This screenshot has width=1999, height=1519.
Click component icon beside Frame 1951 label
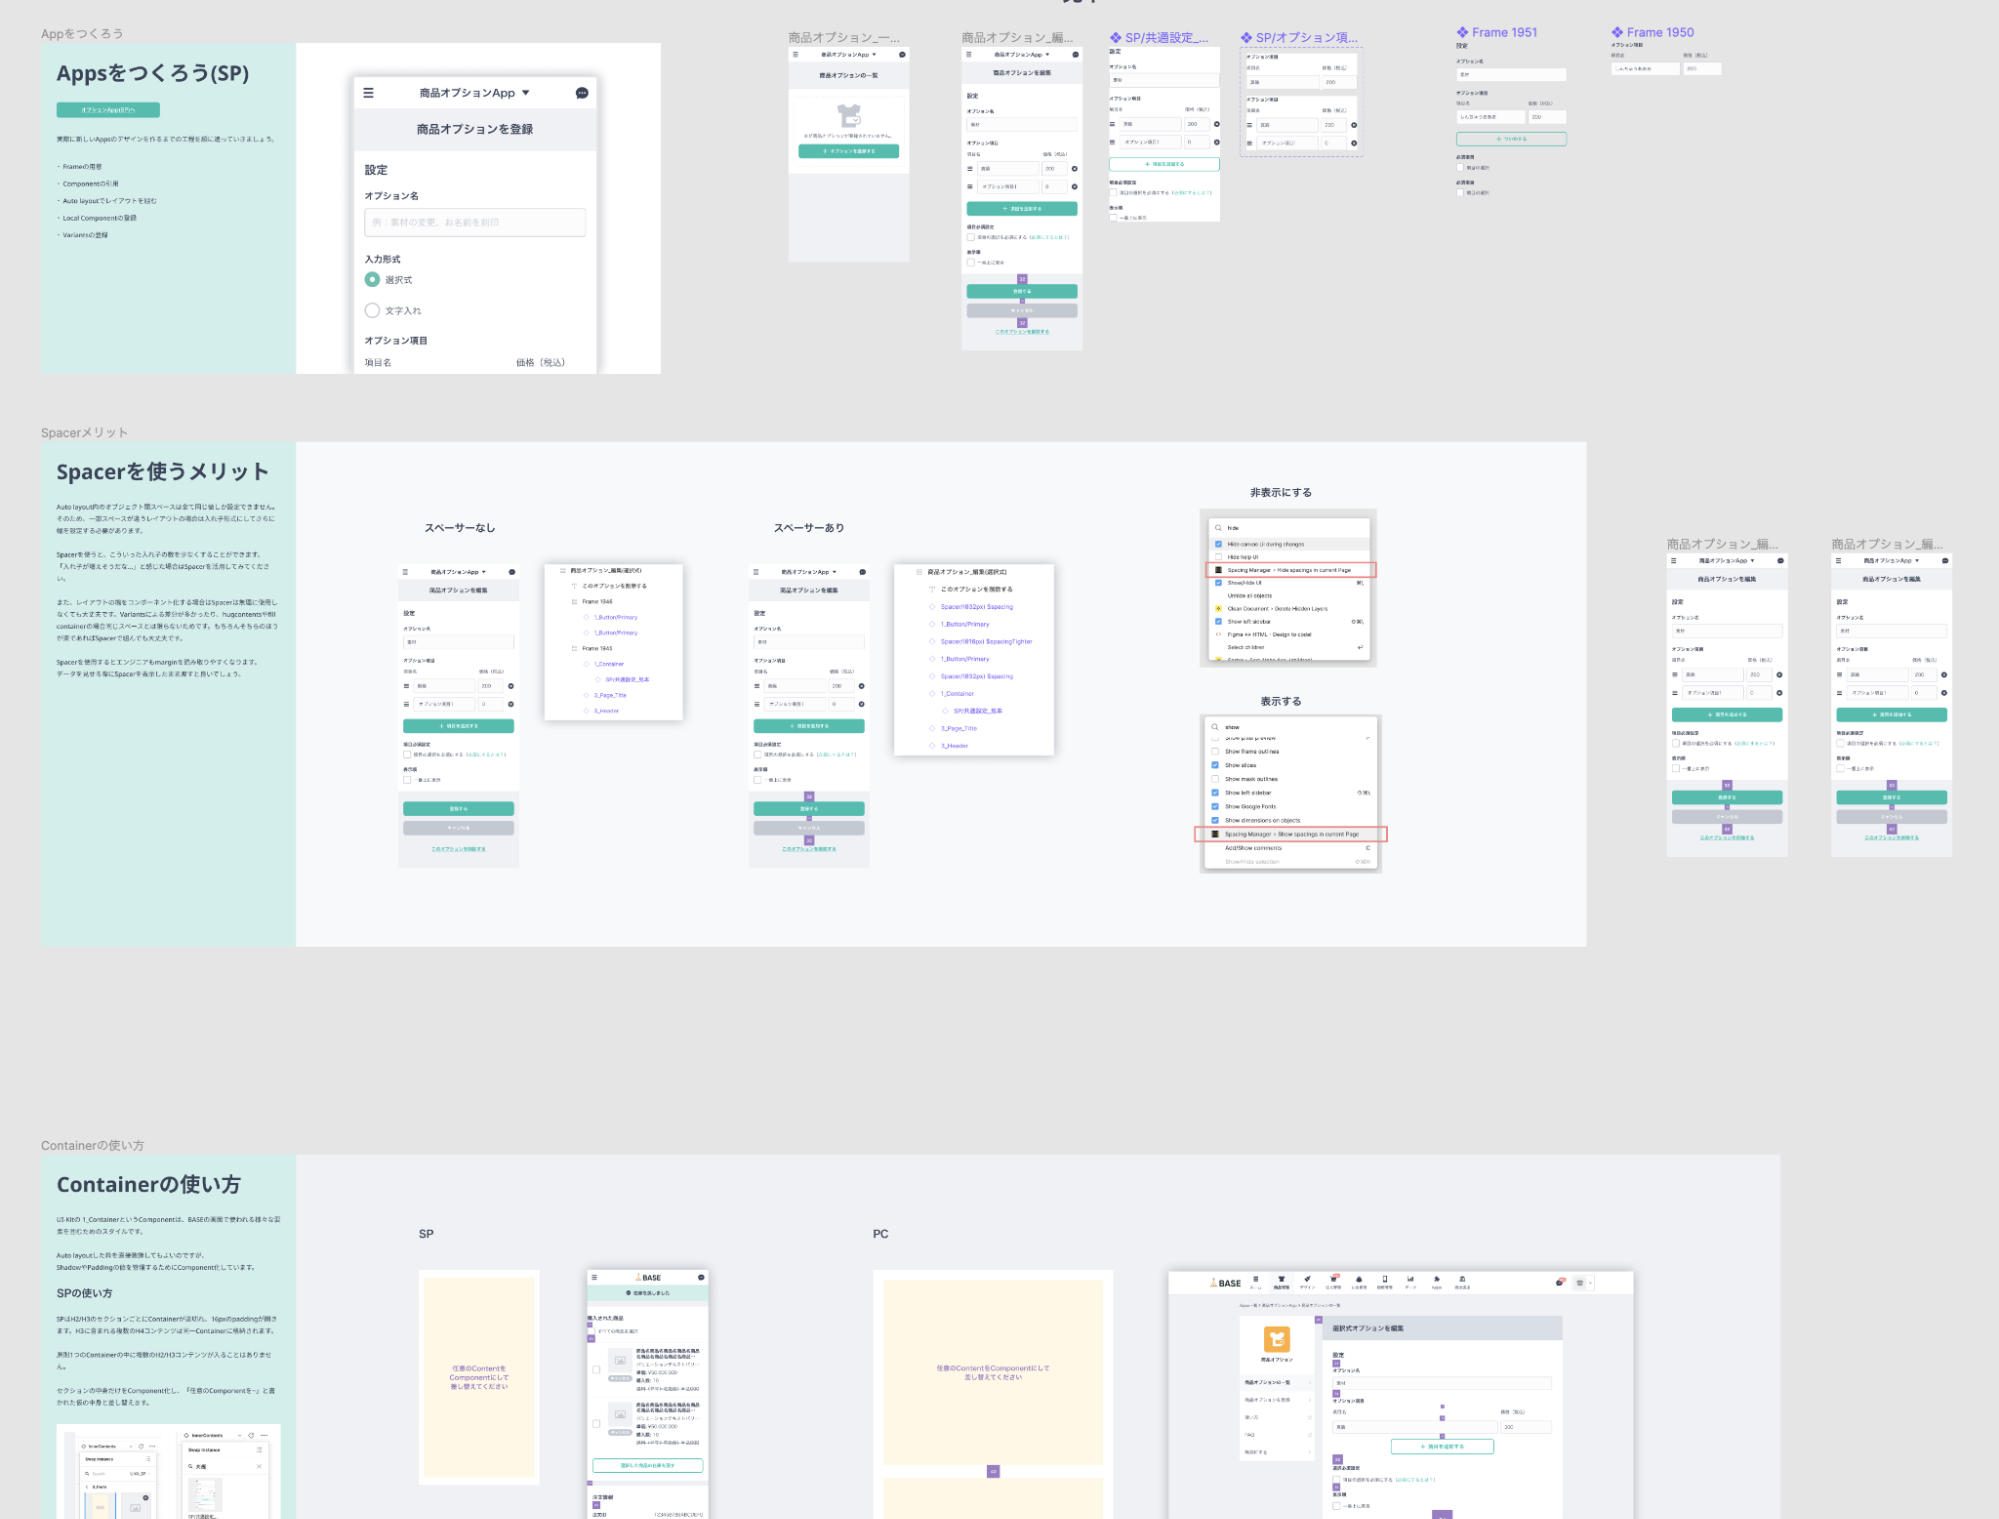1462,33
